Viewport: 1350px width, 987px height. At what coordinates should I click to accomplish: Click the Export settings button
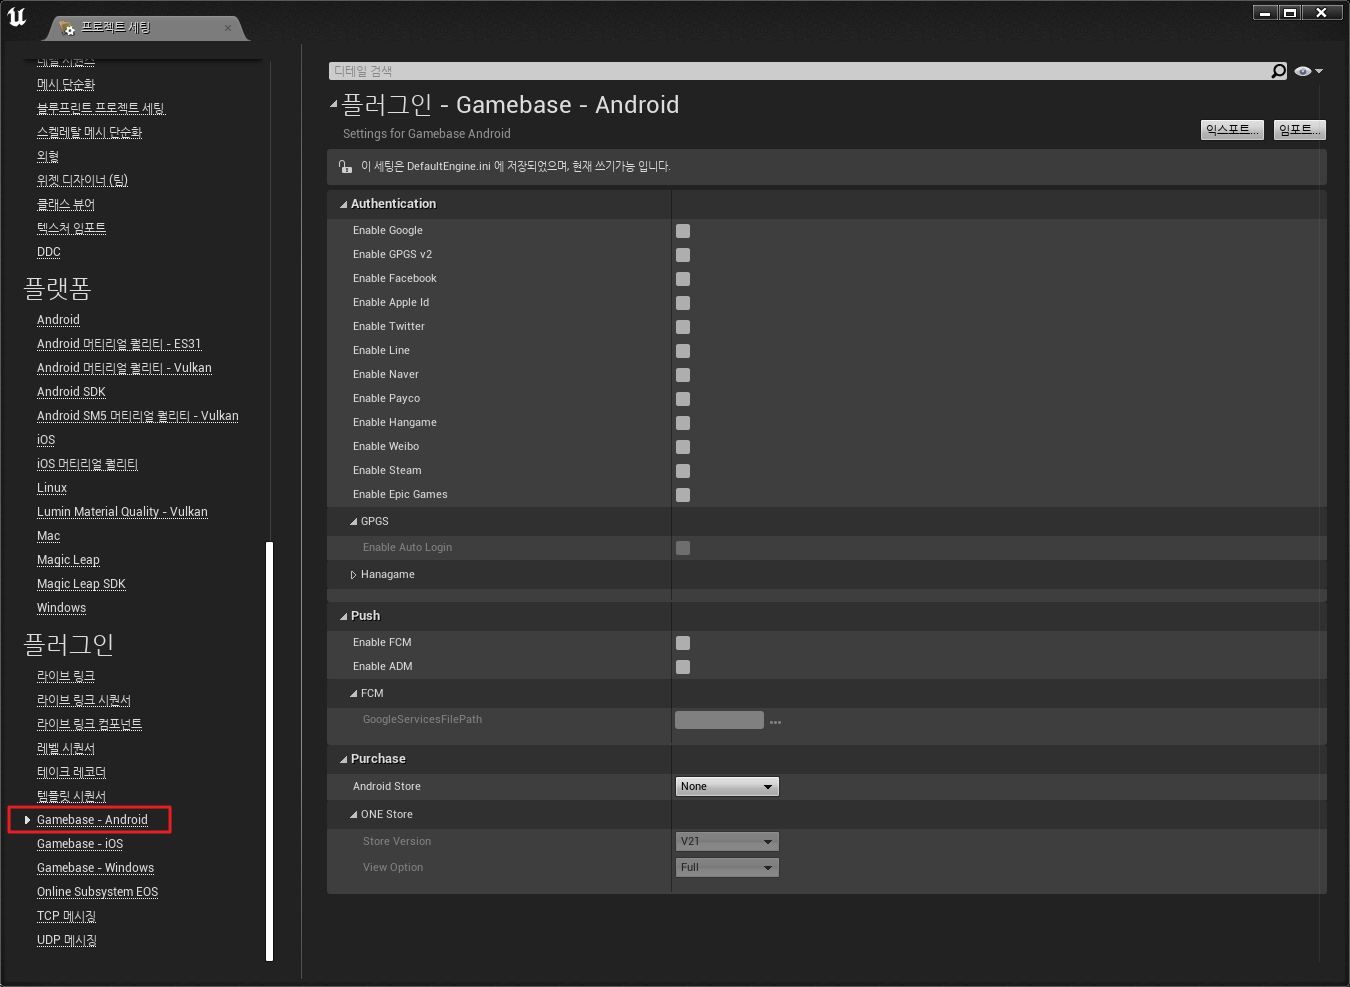[1232, 130]
